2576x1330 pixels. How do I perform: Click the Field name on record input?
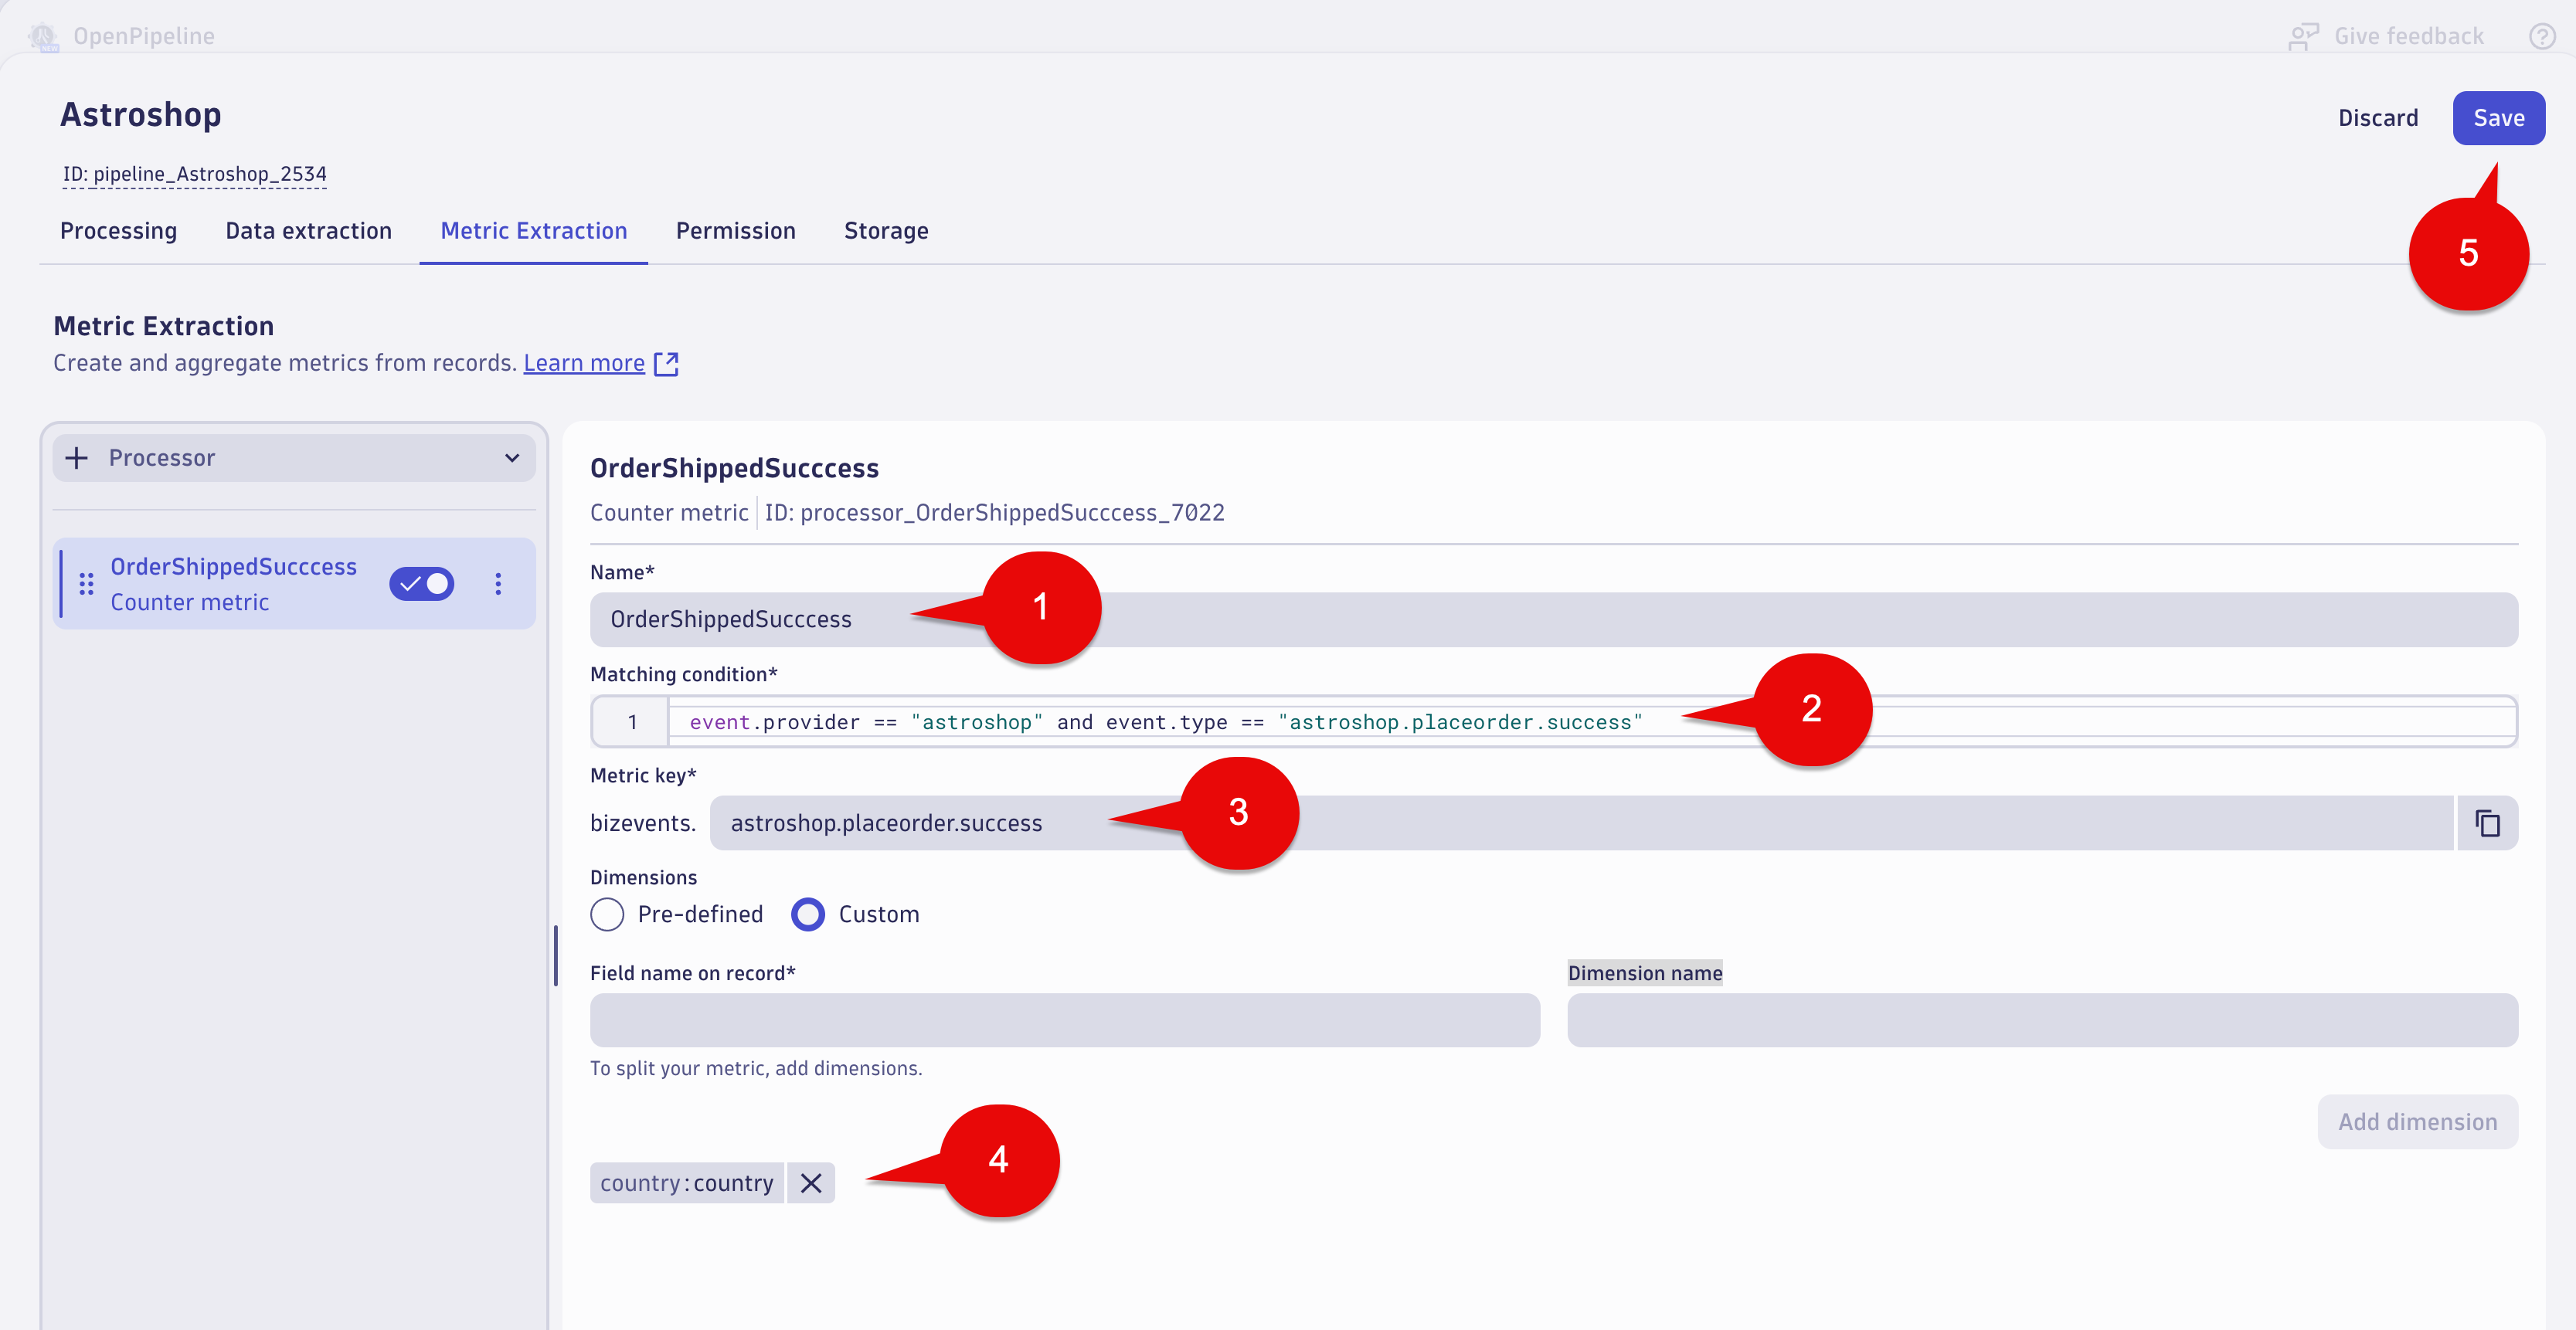click(x=1065, y=1020)
